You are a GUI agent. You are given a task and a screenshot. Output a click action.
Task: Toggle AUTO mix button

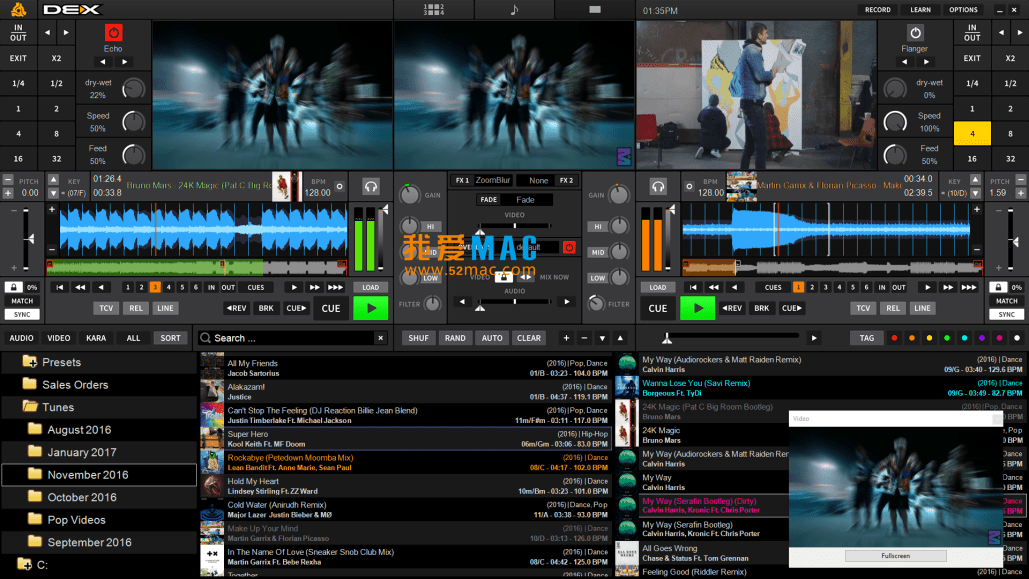(x=492, y=338)
